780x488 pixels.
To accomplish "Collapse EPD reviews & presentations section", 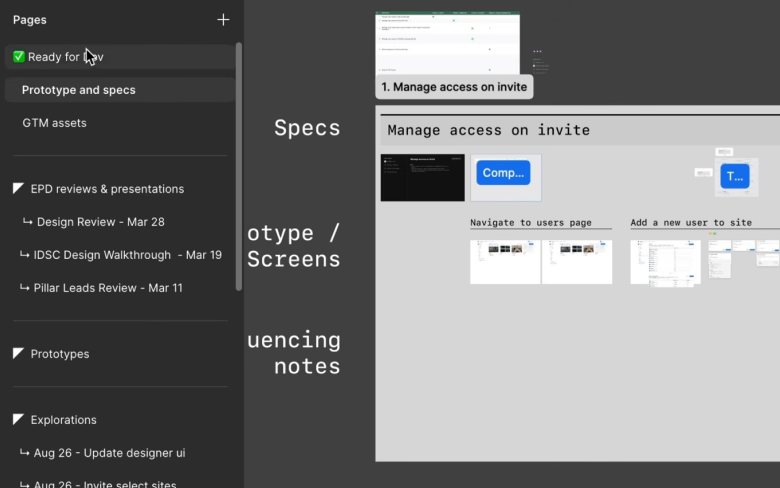I will click(18, 188).
